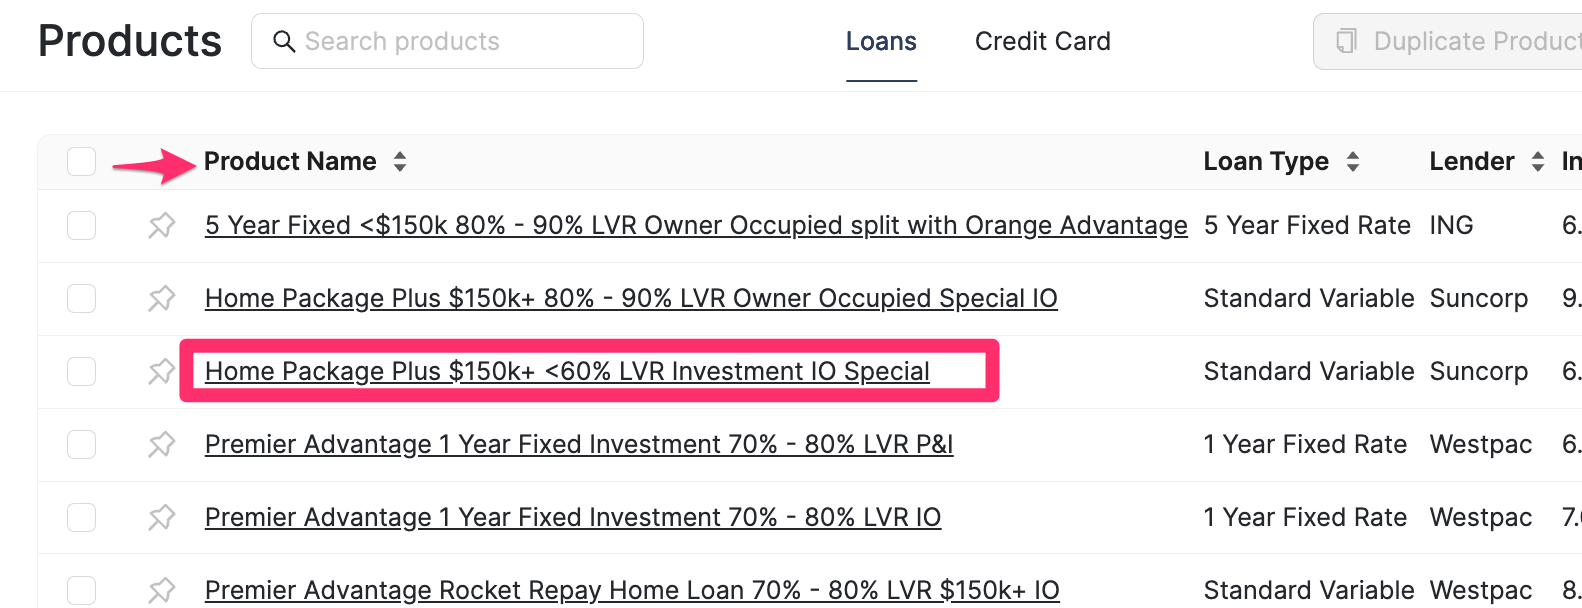This screenshot has height=608, width=1582.
Task: Click the search magnifier icon
Action: click(284, 41)
